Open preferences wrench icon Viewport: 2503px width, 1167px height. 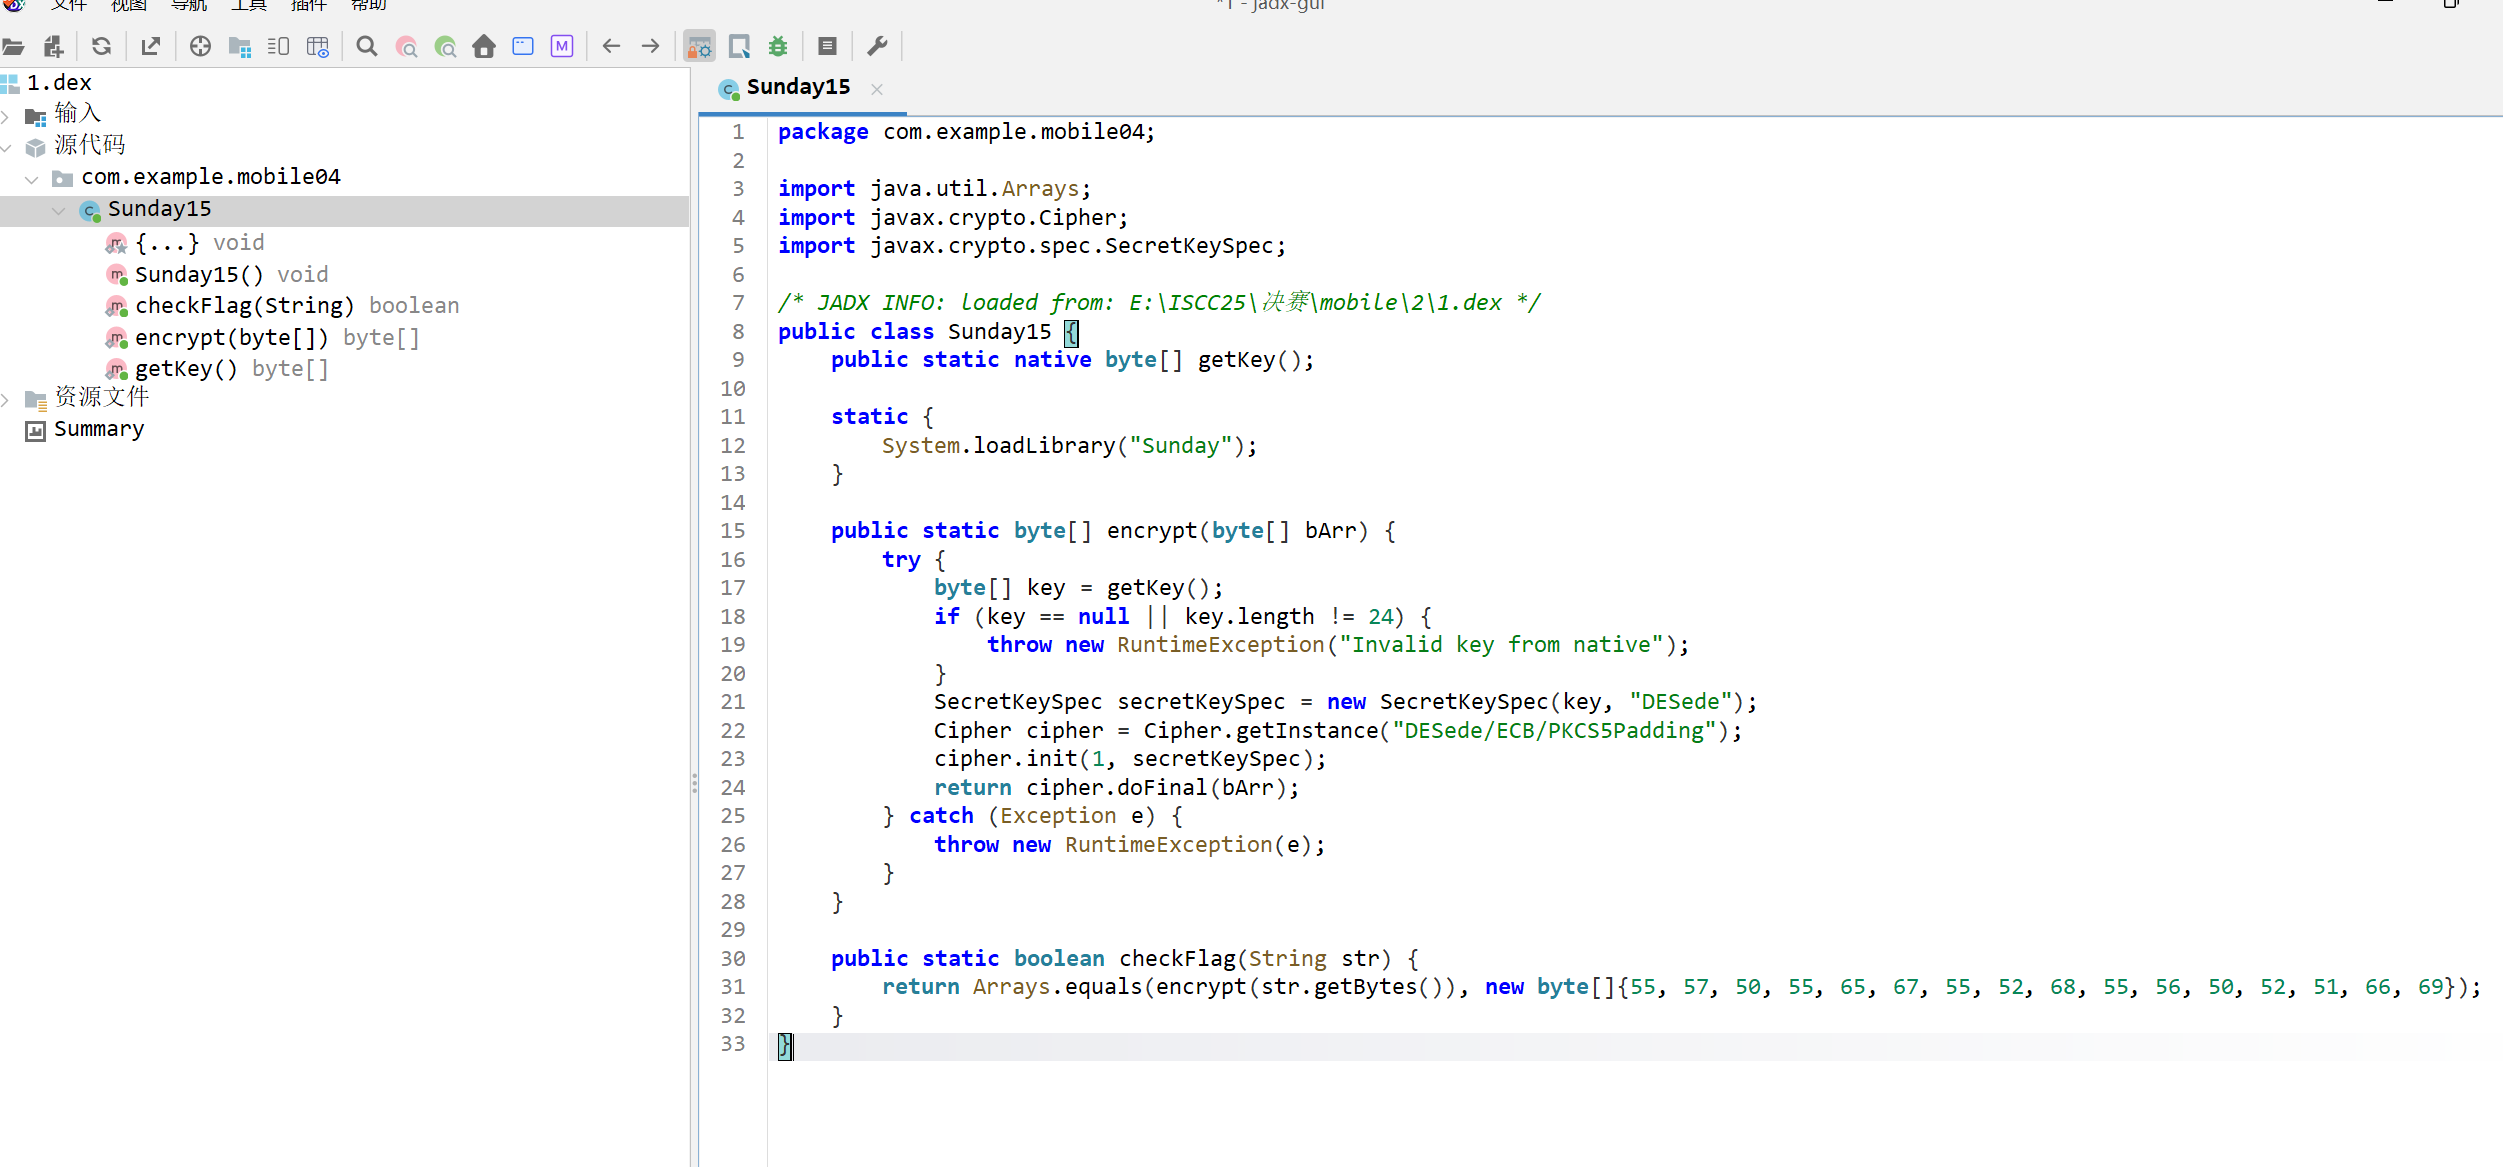[877, 46]
